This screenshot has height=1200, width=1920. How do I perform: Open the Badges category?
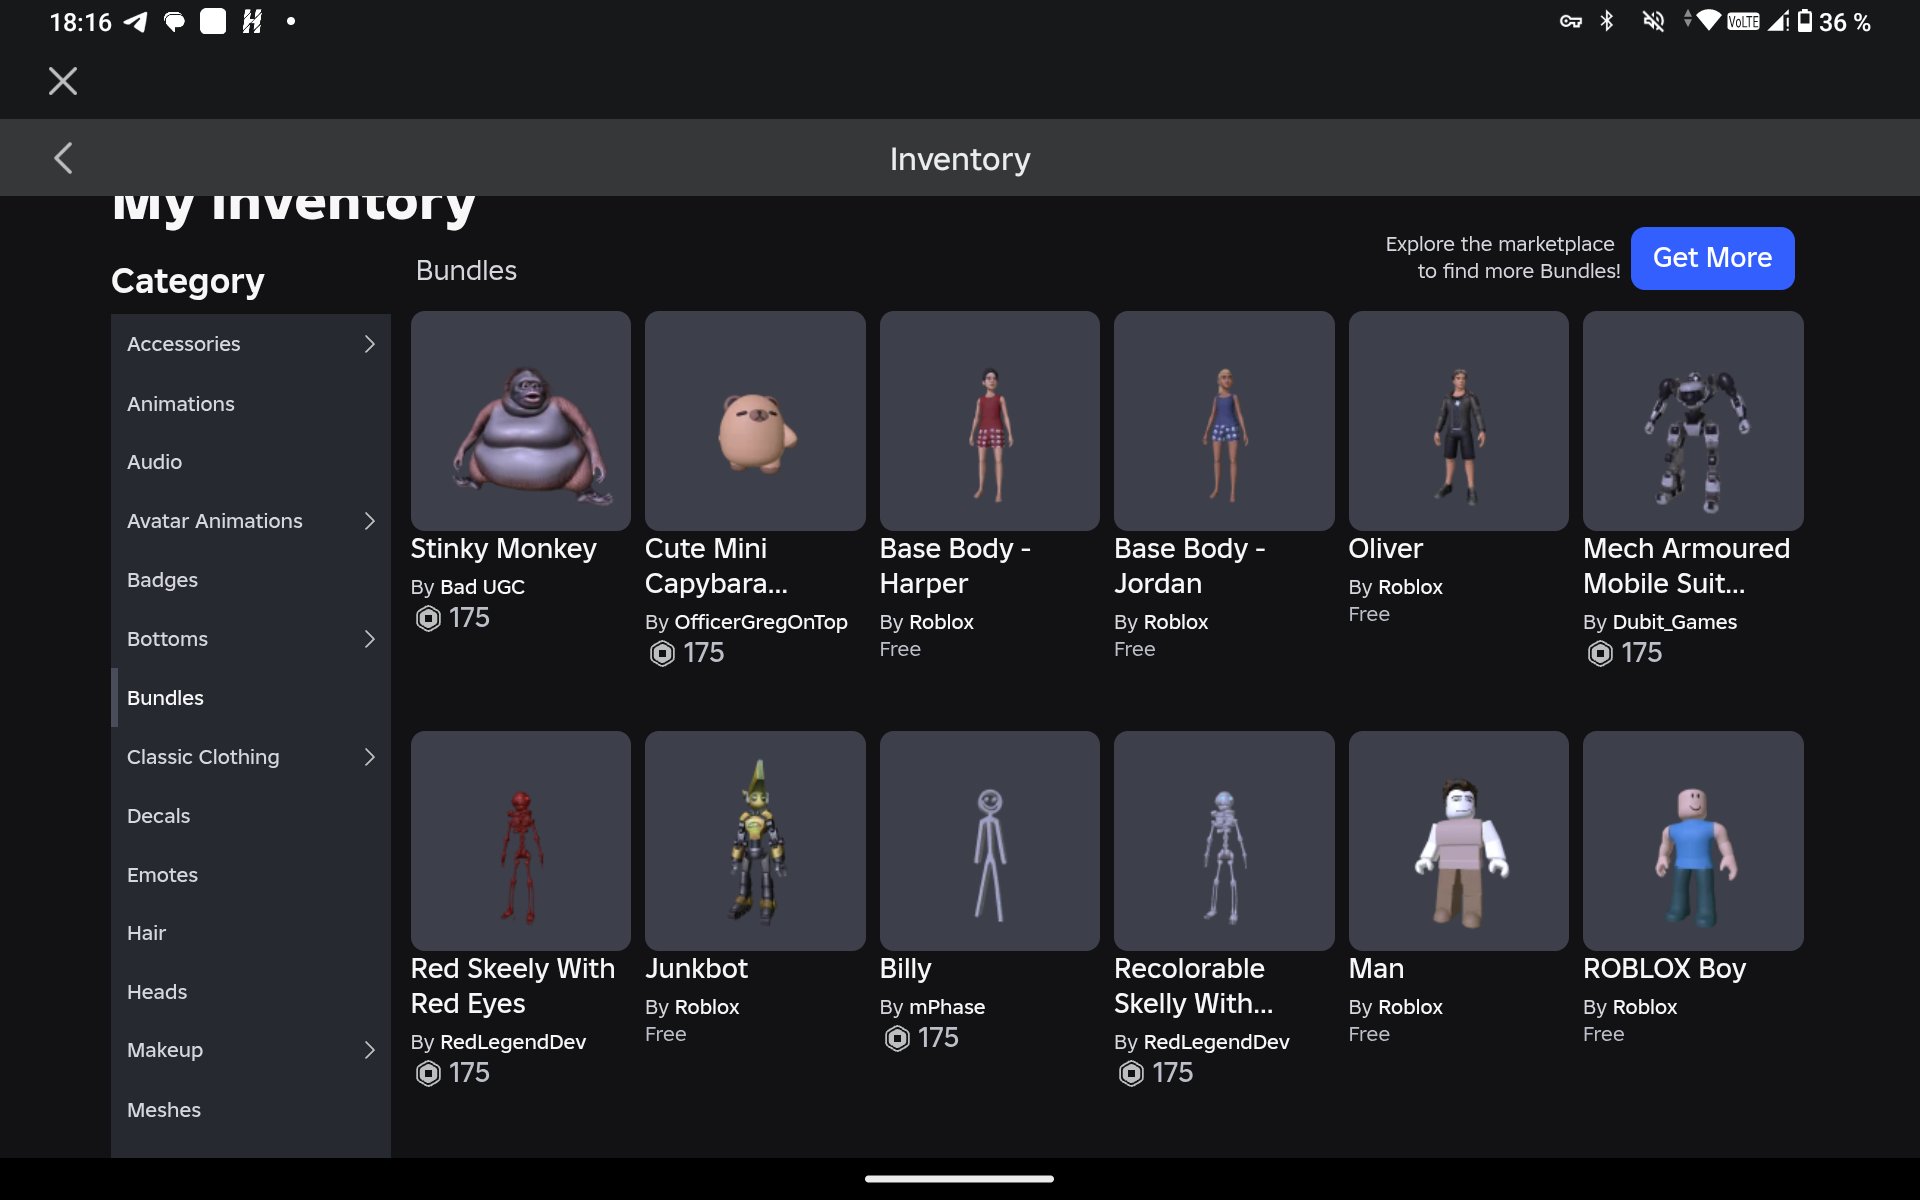(x=250, y=580)
